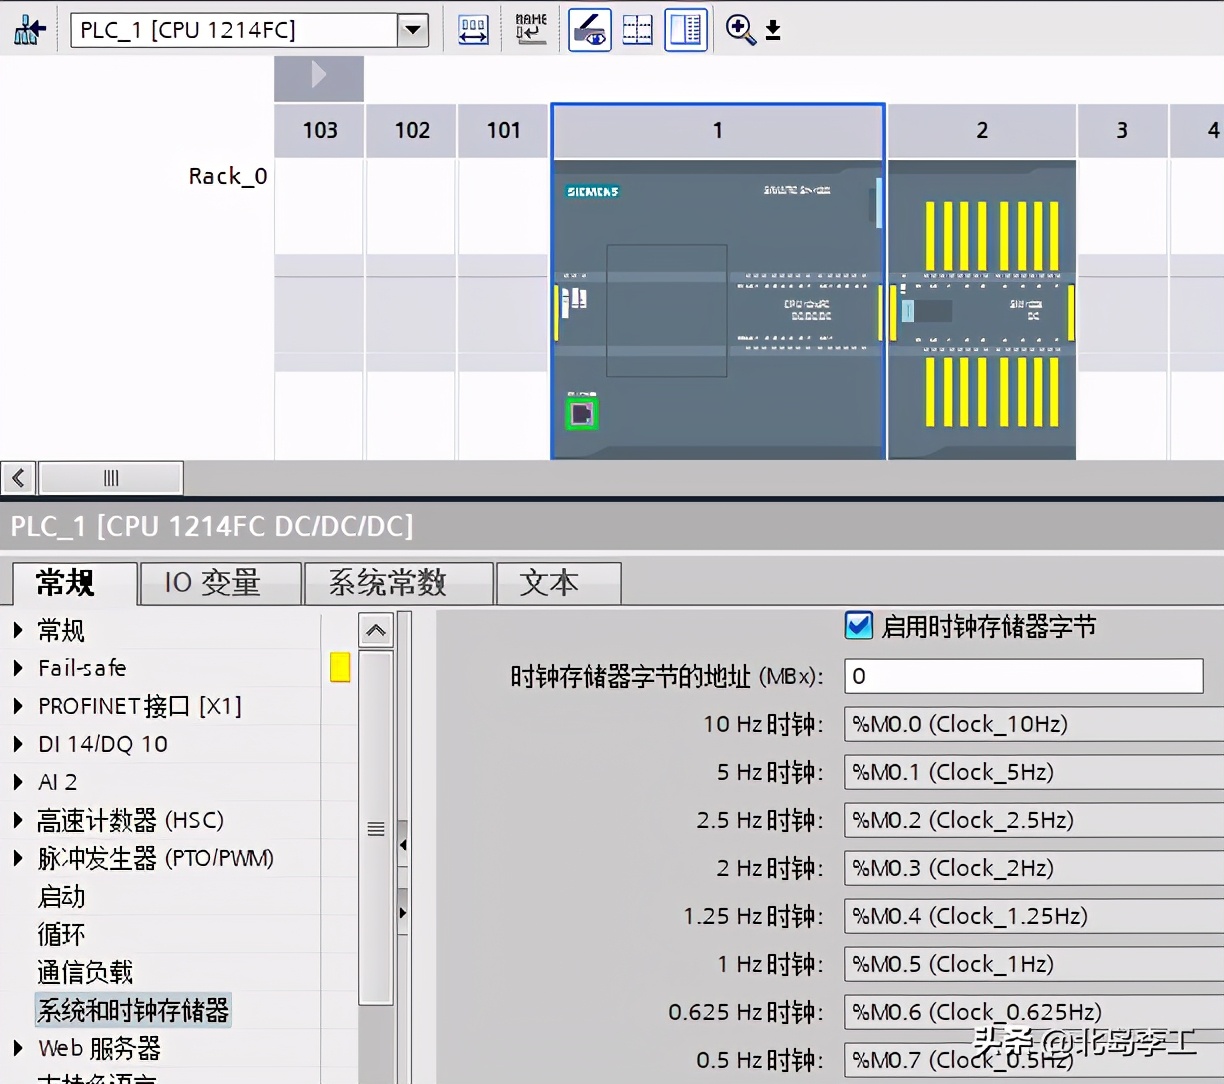
Task: Uncheck the enable clock memory byte checkbox
Action: click(858, 626)
